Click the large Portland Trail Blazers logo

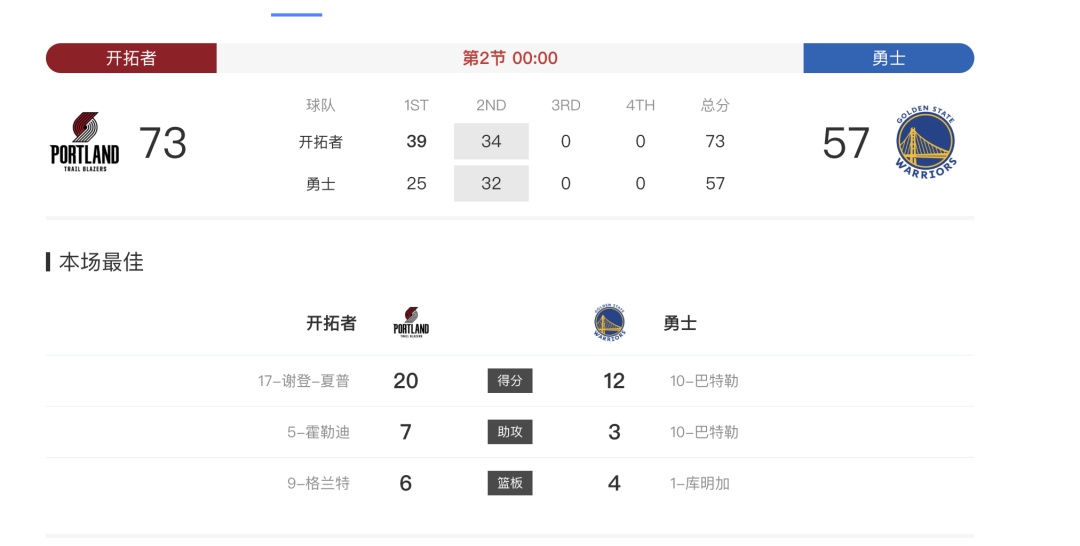pos(85,142)
